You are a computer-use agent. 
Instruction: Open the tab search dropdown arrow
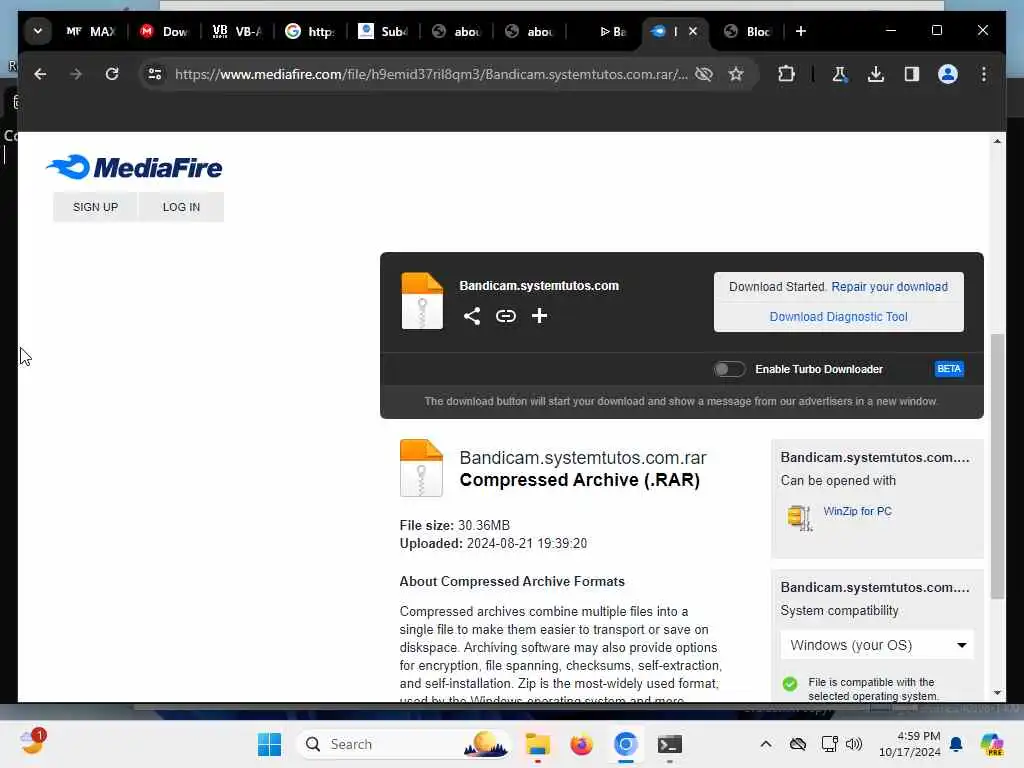pyautogui.click(x=38, y=31)
